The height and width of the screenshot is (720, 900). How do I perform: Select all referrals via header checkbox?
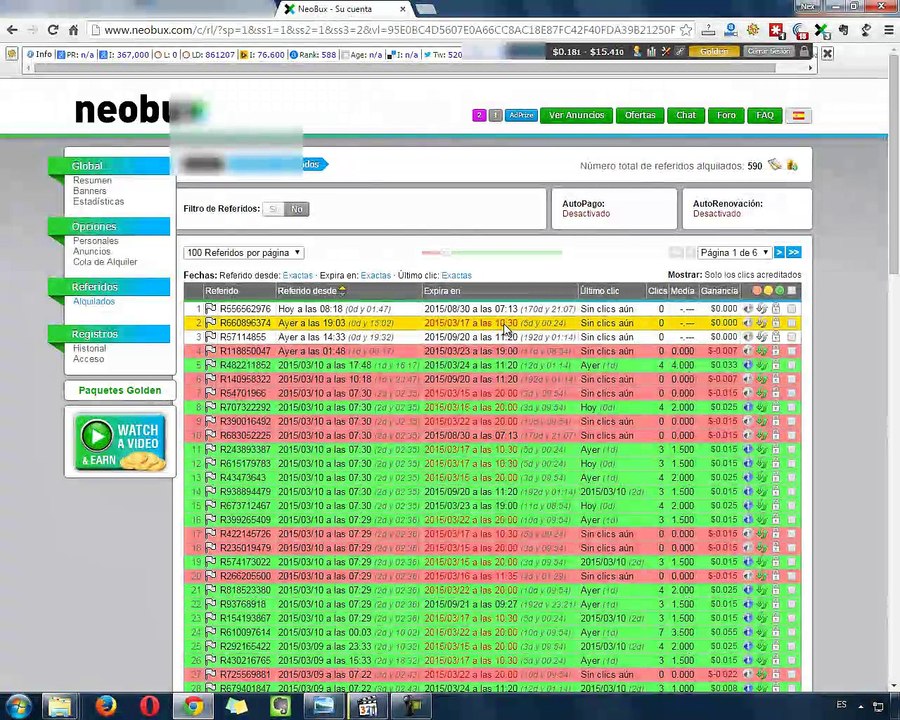[792, 291]
